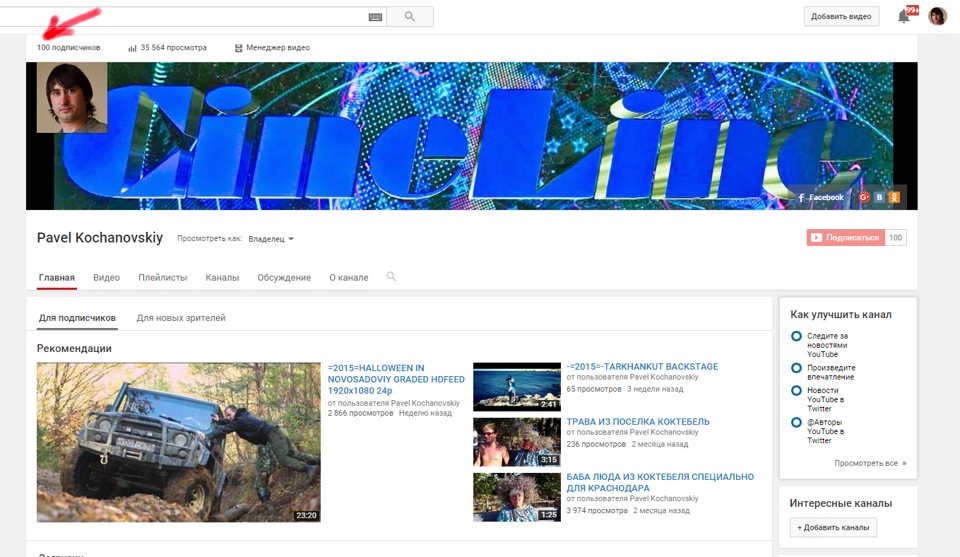Open the account avatar in the top right

(937, 16)
